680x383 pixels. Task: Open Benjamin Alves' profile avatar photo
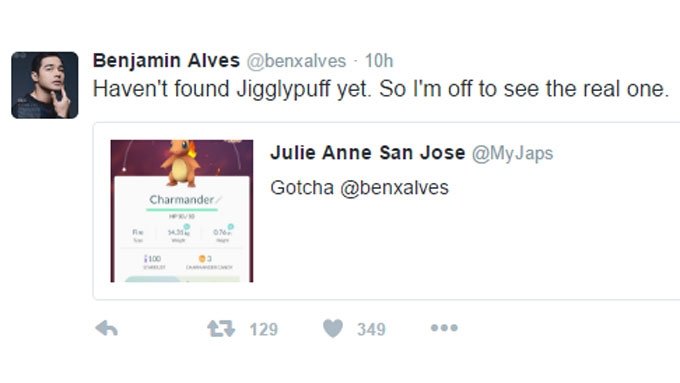coord(45,85)
